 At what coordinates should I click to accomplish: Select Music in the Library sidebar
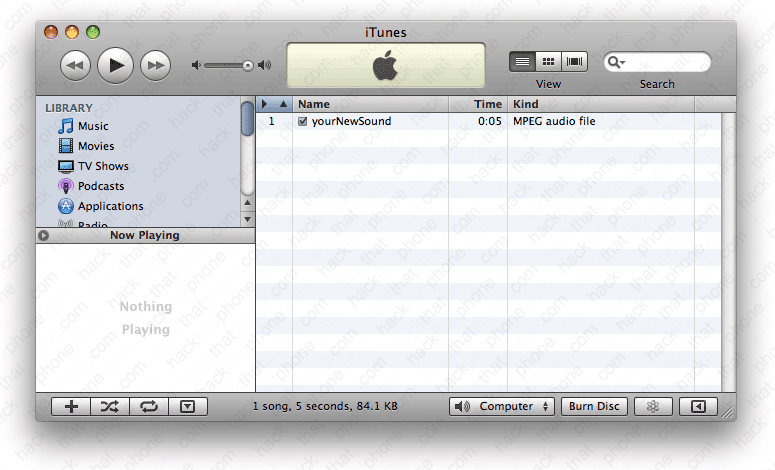pos(93,126)
